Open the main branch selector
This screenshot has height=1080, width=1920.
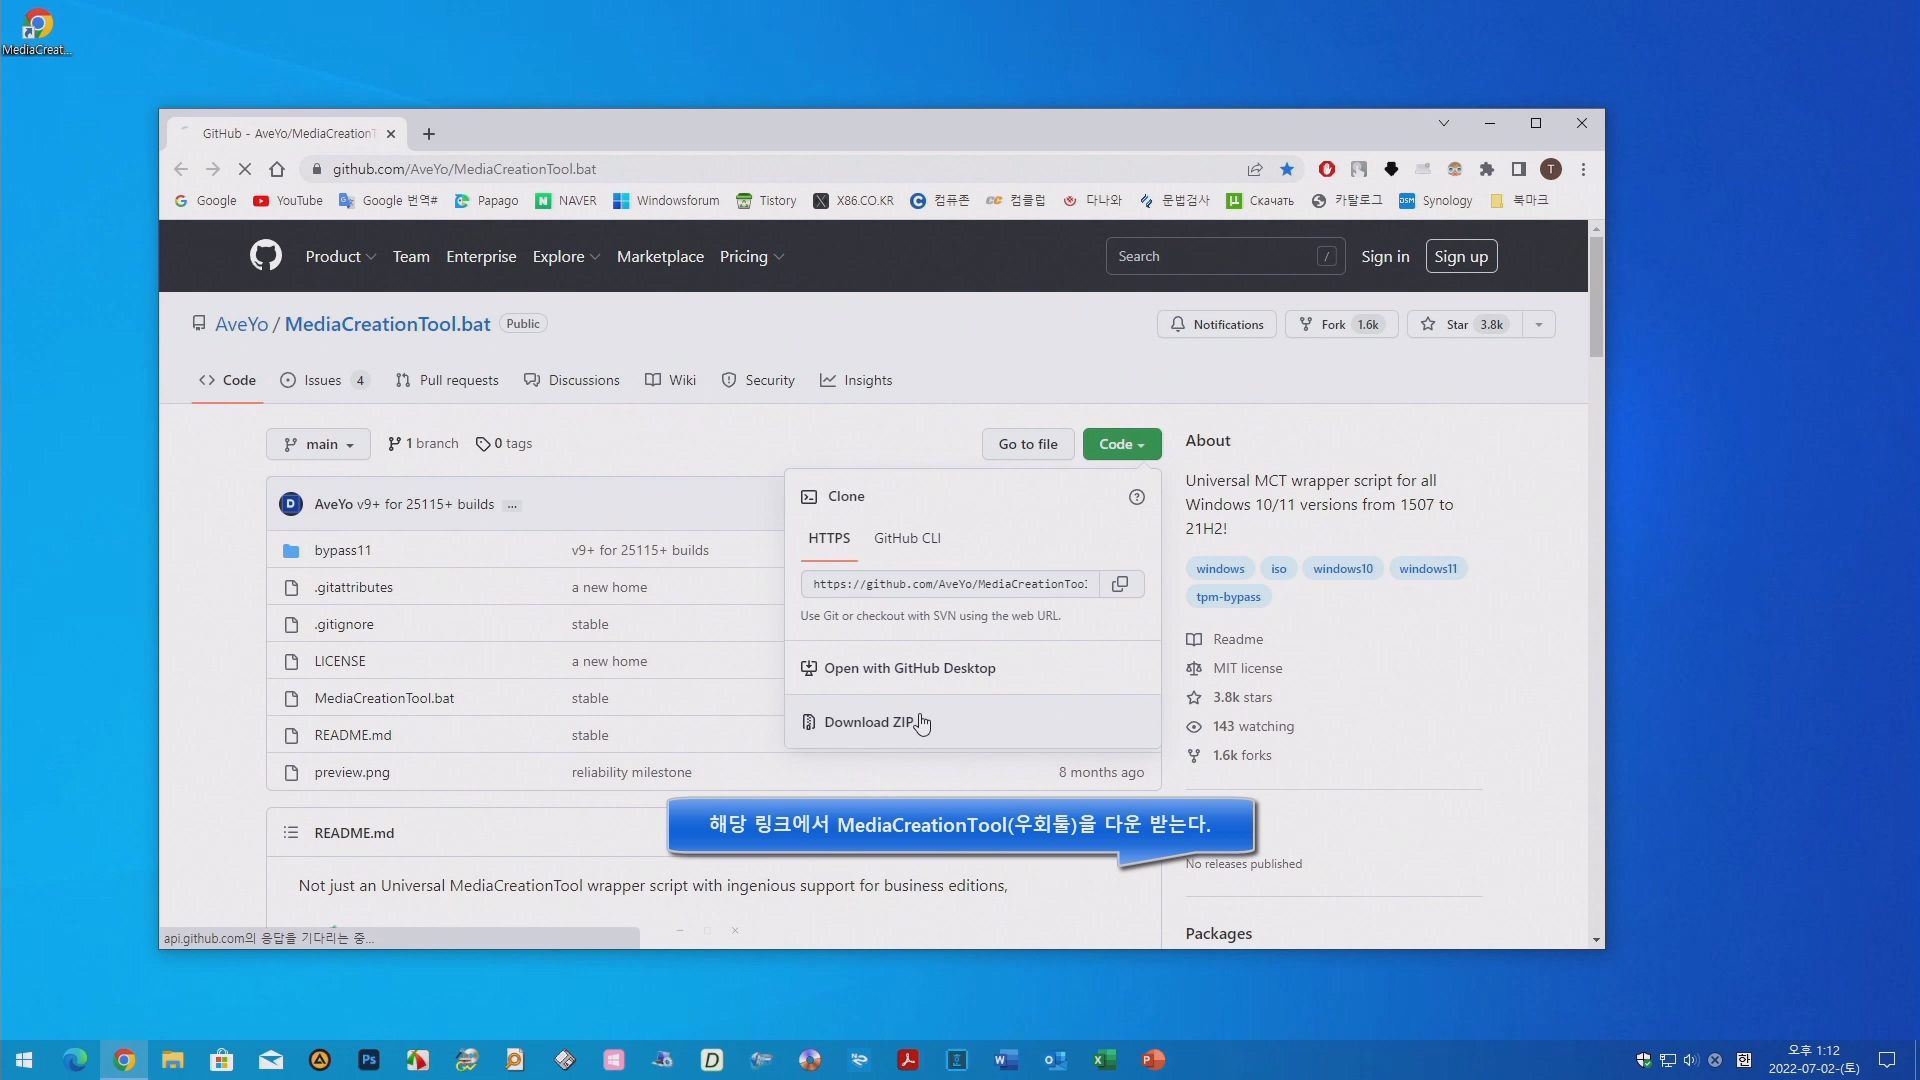pos(318,444)
